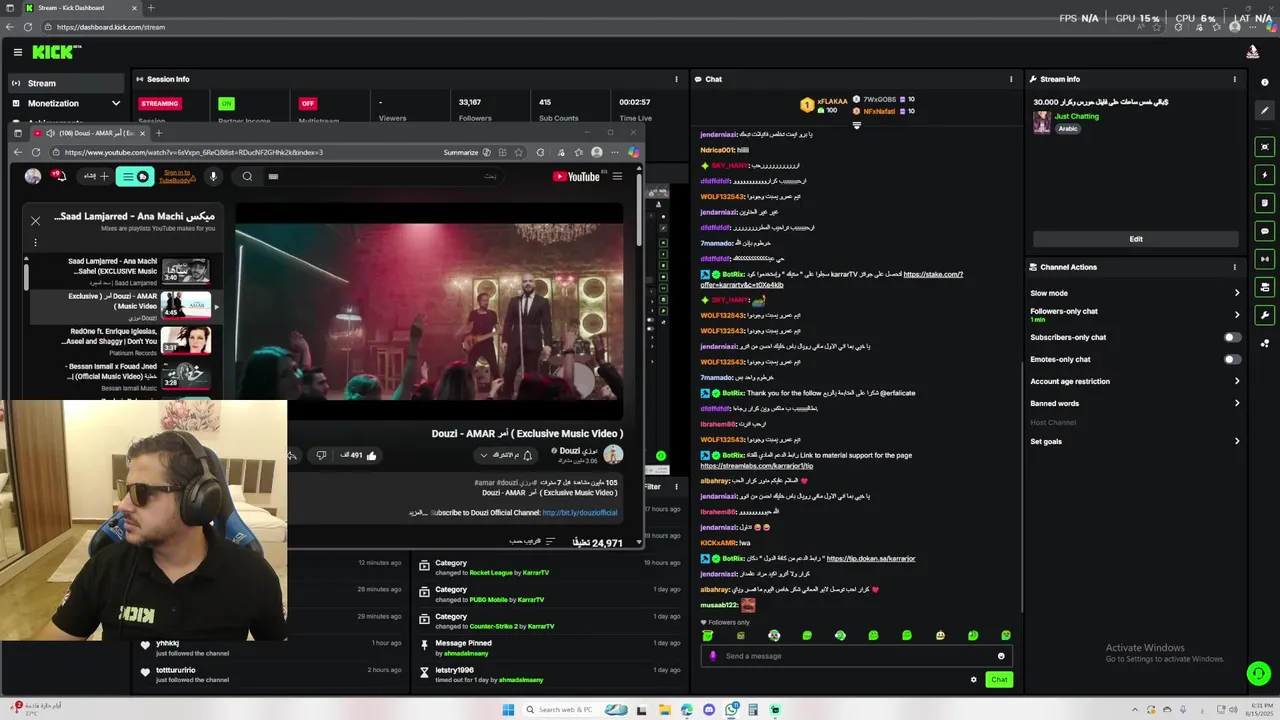Dislike the Douzi AMAR video
The height and width of the screenshot is (720, 1280).
[x=321, y=455]
